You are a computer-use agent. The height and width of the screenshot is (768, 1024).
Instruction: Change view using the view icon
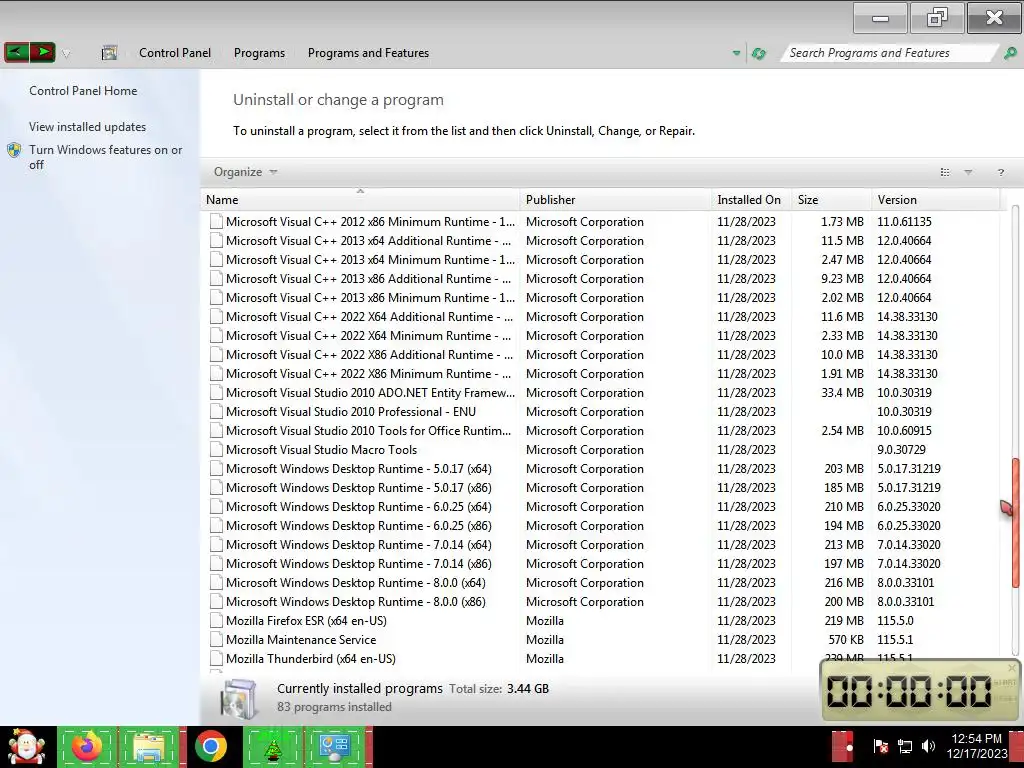pyautogui.click(x=944, y=172)
